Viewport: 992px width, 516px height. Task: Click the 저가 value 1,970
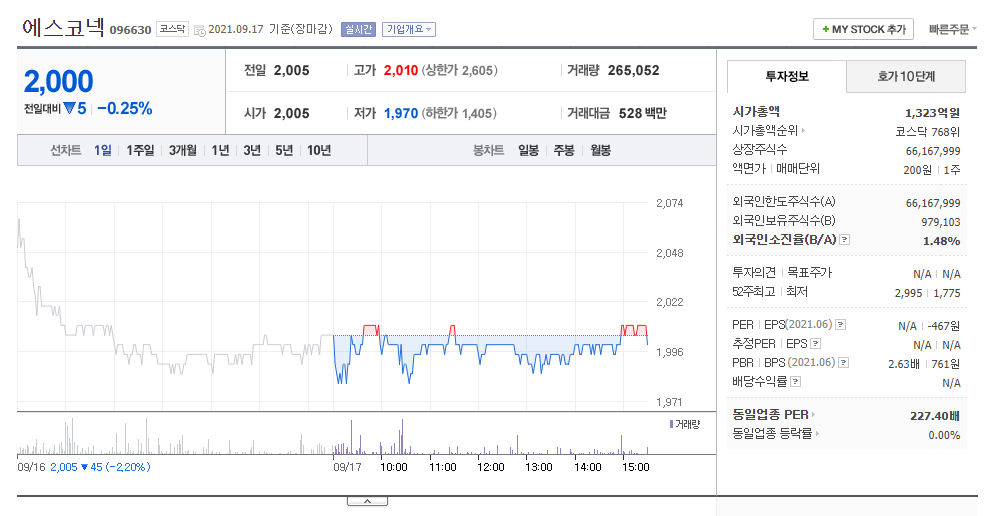click(x=400, y=113)
